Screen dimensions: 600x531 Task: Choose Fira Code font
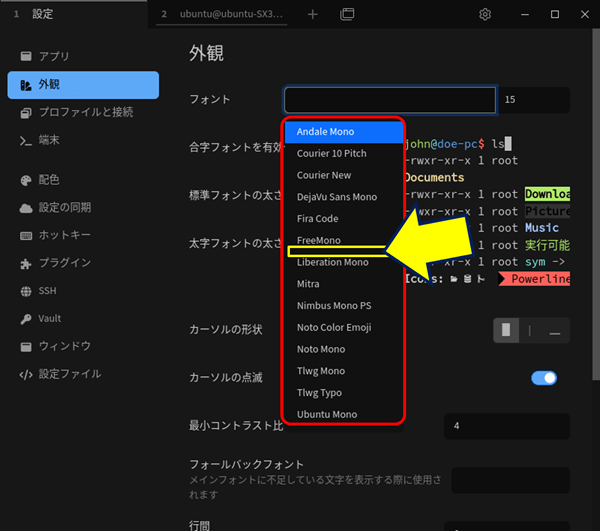tap(344, 219)
